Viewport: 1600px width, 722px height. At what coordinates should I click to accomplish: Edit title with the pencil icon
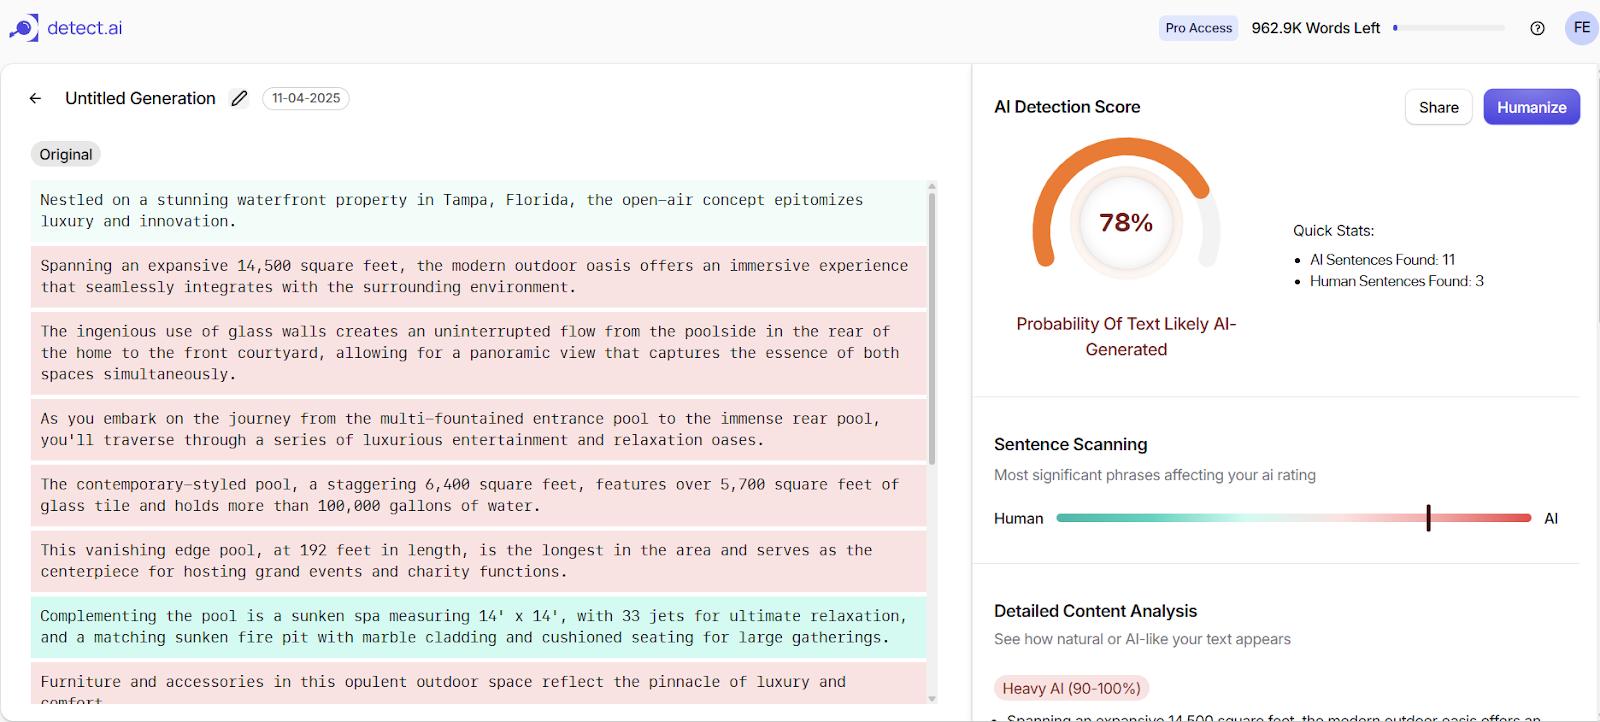(239, 98)
